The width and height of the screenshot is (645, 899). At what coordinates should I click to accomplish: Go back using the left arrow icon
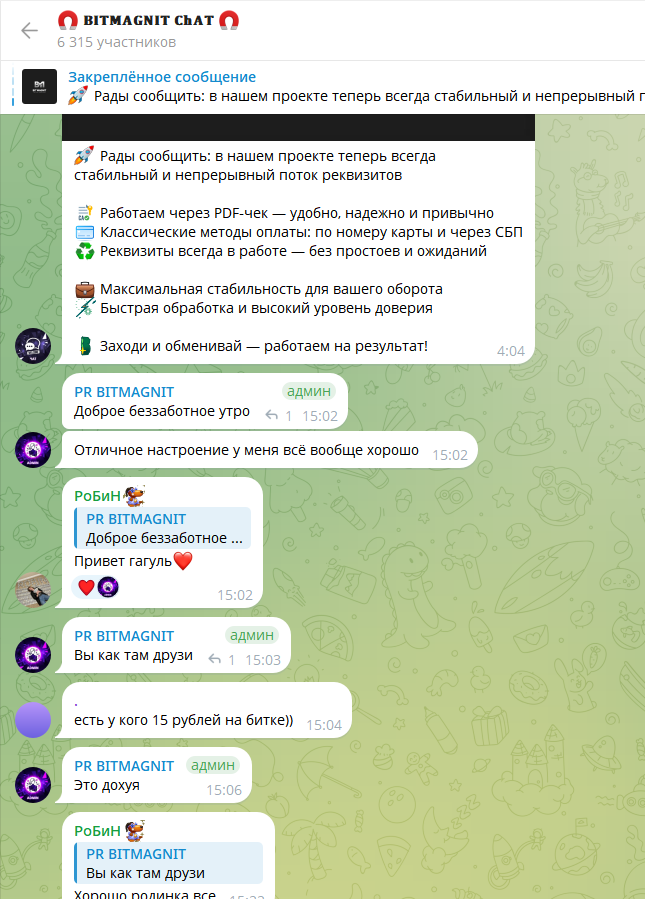pyautogui.click(x=29, y=30)
